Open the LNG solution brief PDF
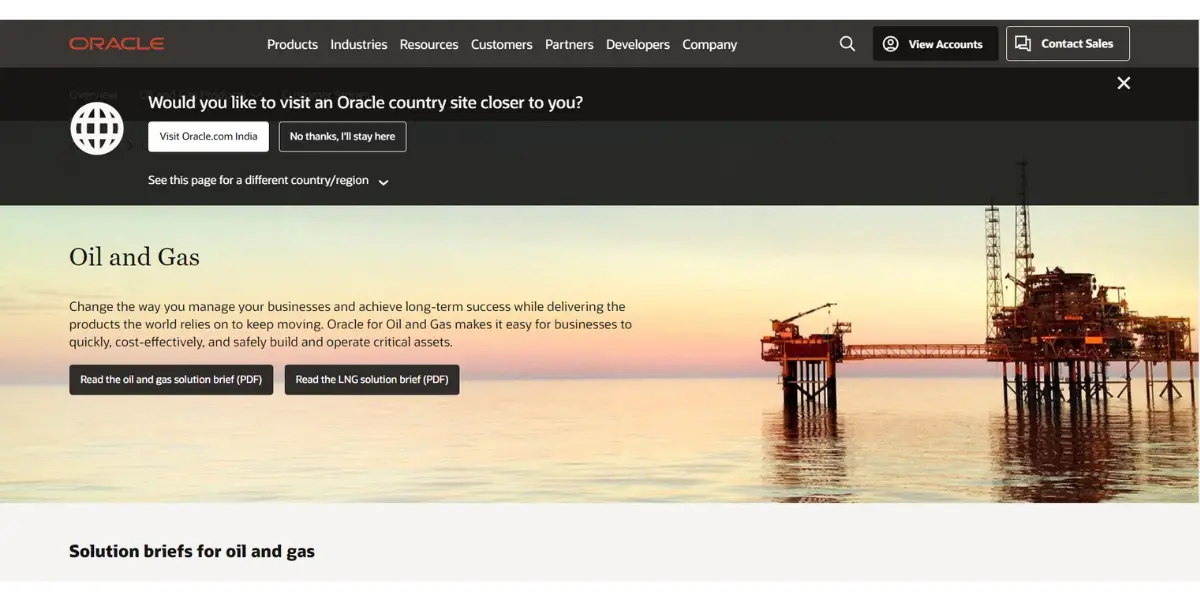The image size is (1200, 600). pyautogui.click(x=372, y=380)
